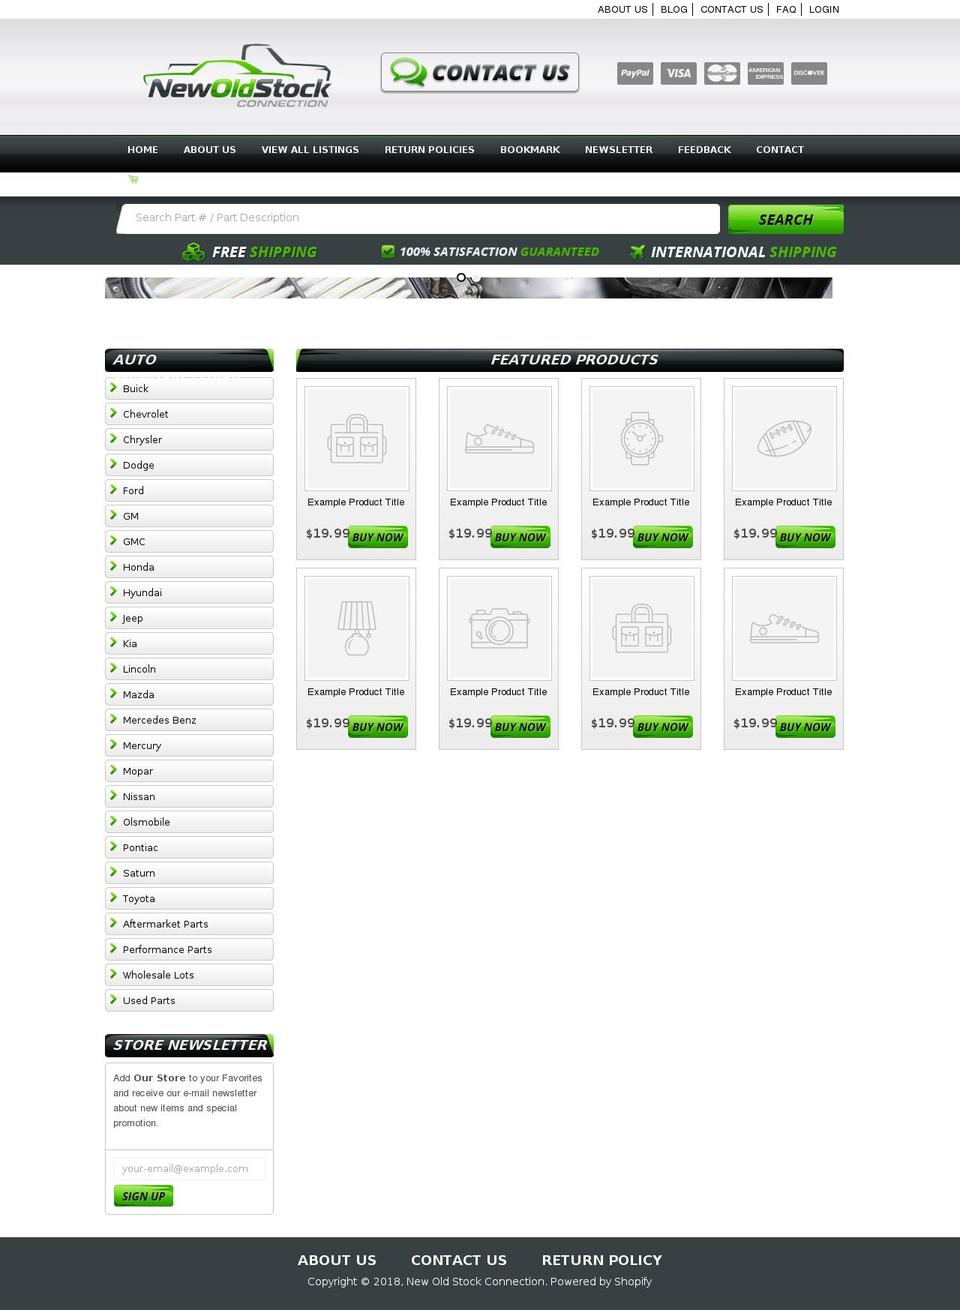The image size is (960, 1310).
Task: Open About Us in main navigation bar
Action: 210,150
